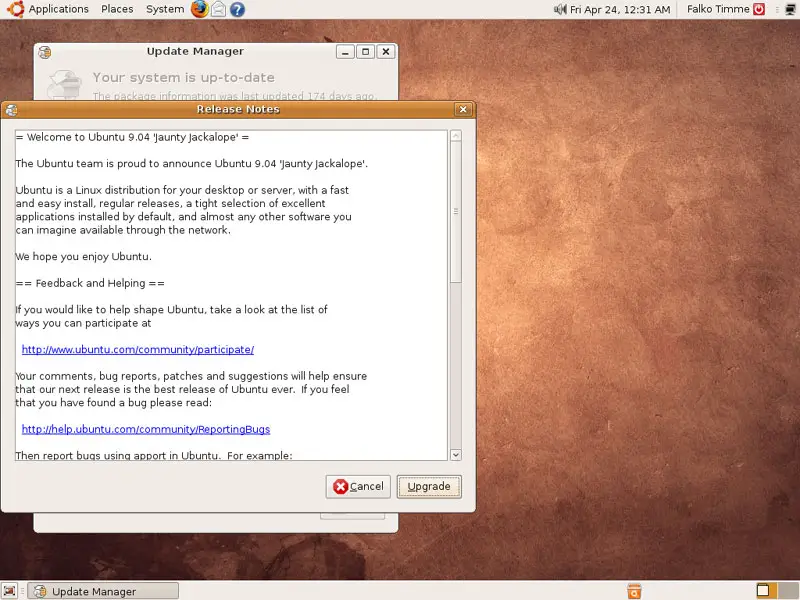
Task: Click the Ubuntu logo icon in the panel
Action: point(15,9)
